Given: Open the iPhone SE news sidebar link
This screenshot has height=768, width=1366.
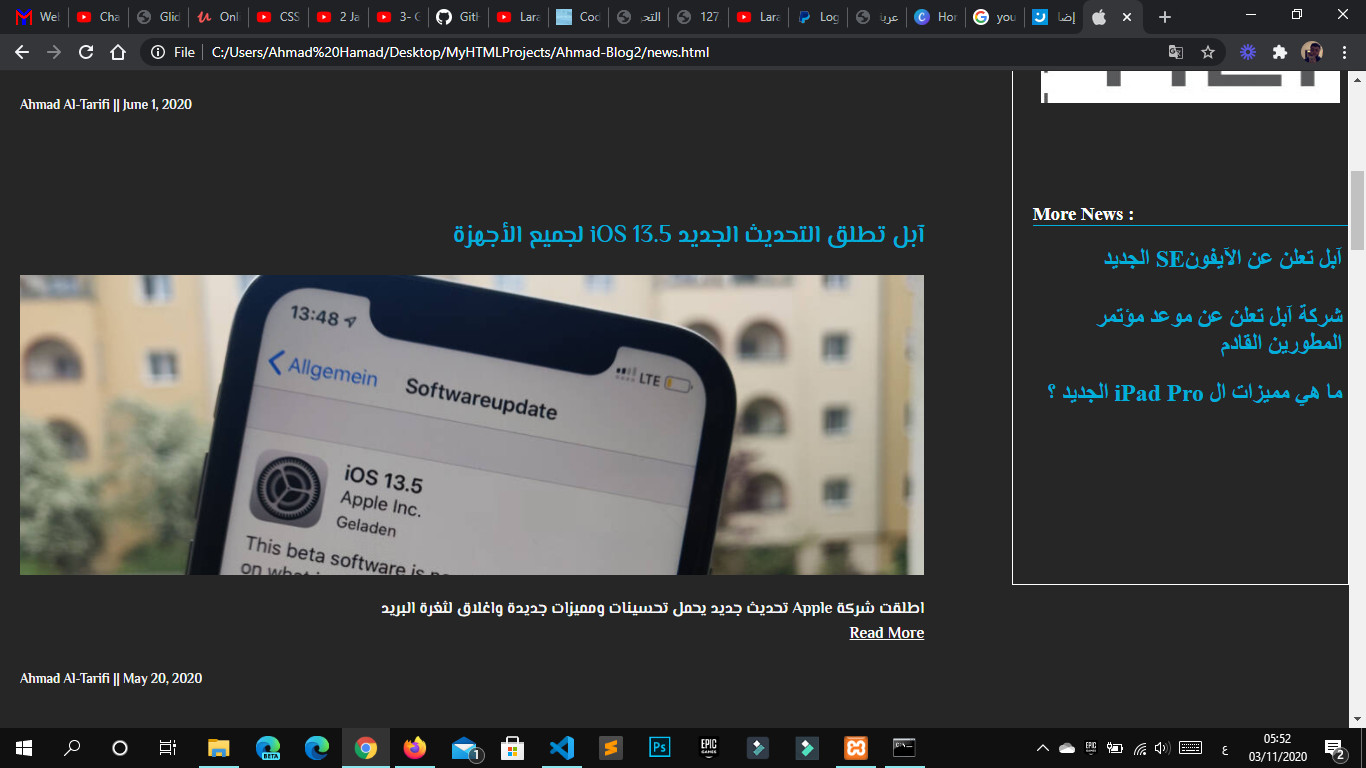Looking at the screenshot, I should coord(1222,259).
